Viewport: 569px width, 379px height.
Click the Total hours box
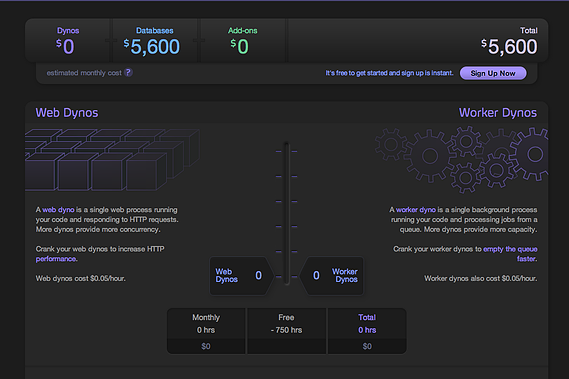pyautogui.click(x=367, y=331)
